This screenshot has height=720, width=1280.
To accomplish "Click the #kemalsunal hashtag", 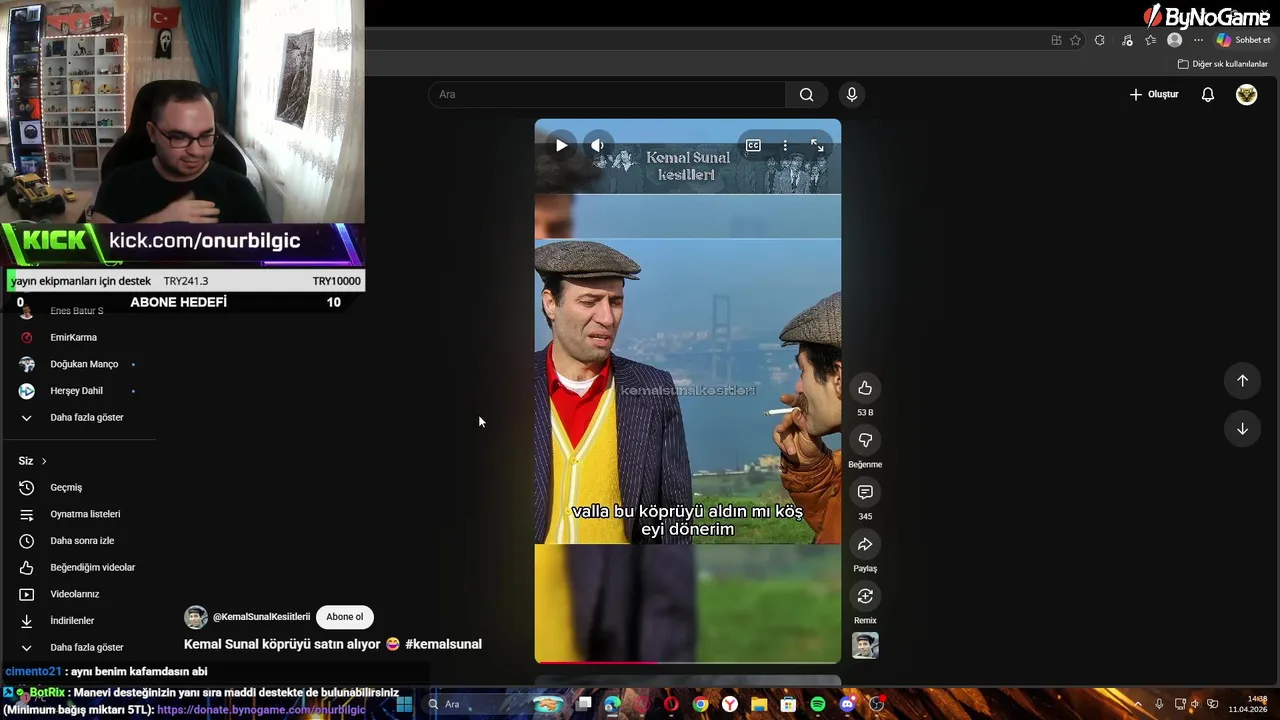I will (x=443, y=644).
